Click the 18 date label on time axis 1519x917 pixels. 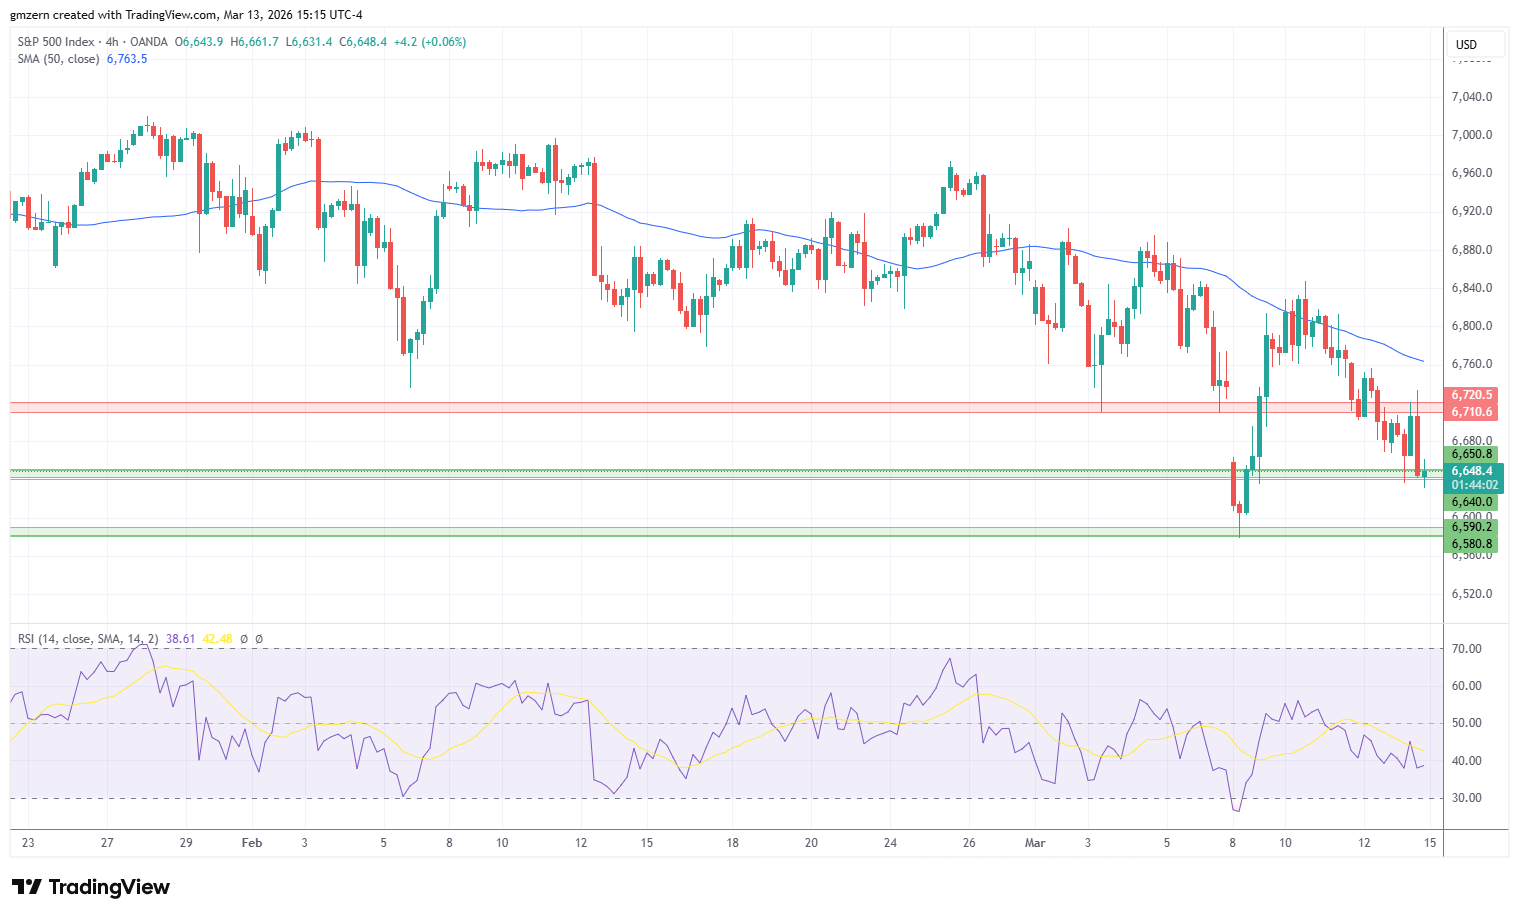(x=733, y=843)
